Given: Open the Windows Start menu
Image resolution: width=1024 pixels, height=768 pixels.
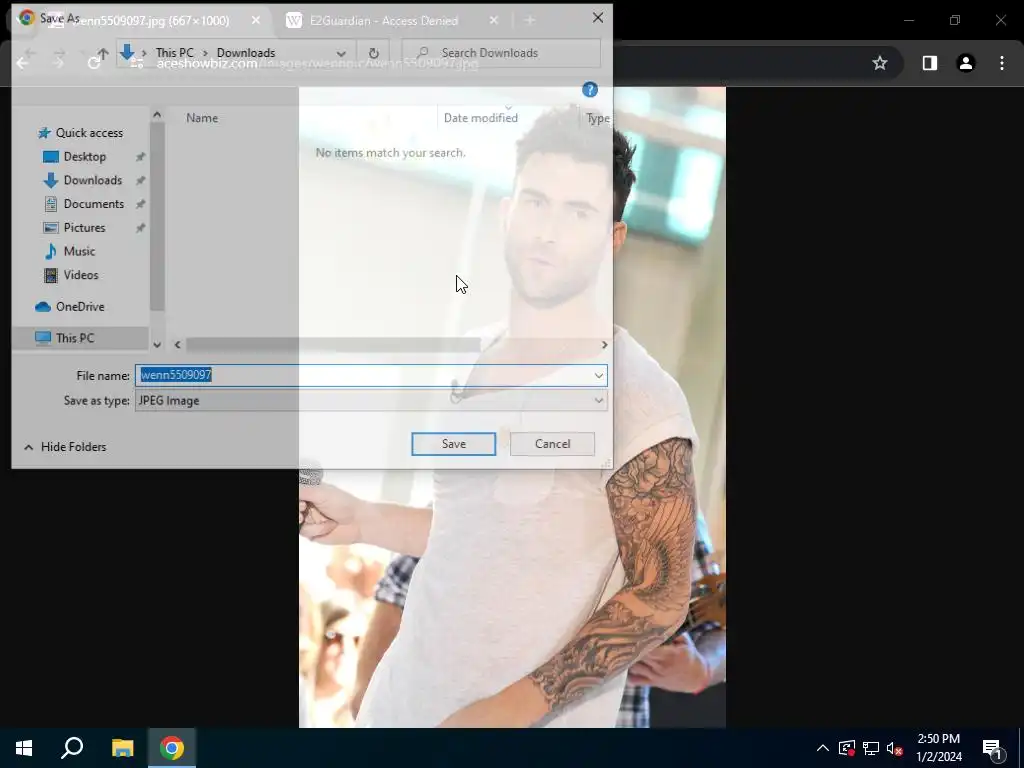Looking at the screenshot, I should point(24,748).
